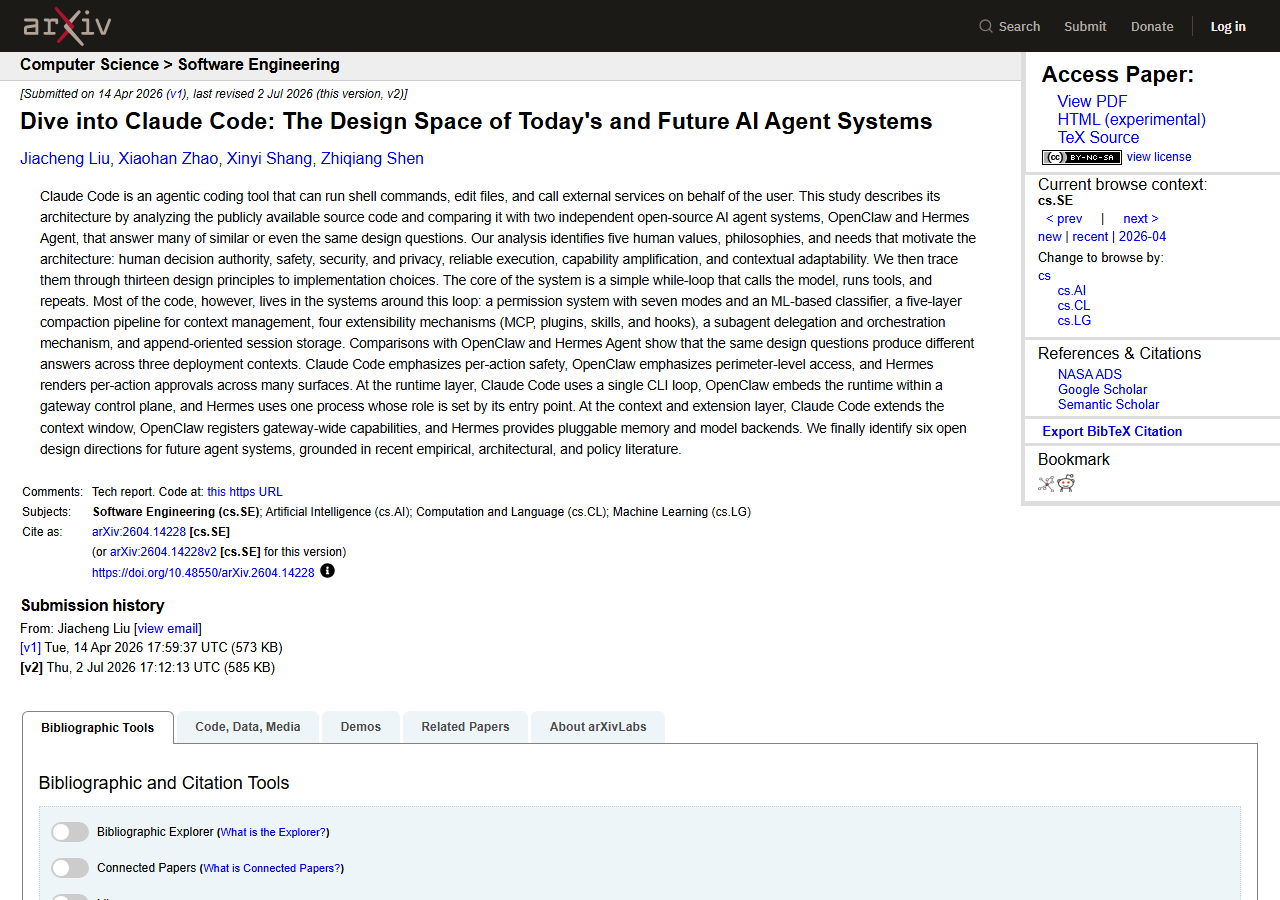The width and height of the screenshot is (1280, 900).
Task: Click author Xinyi Shang
Action: 269,159
